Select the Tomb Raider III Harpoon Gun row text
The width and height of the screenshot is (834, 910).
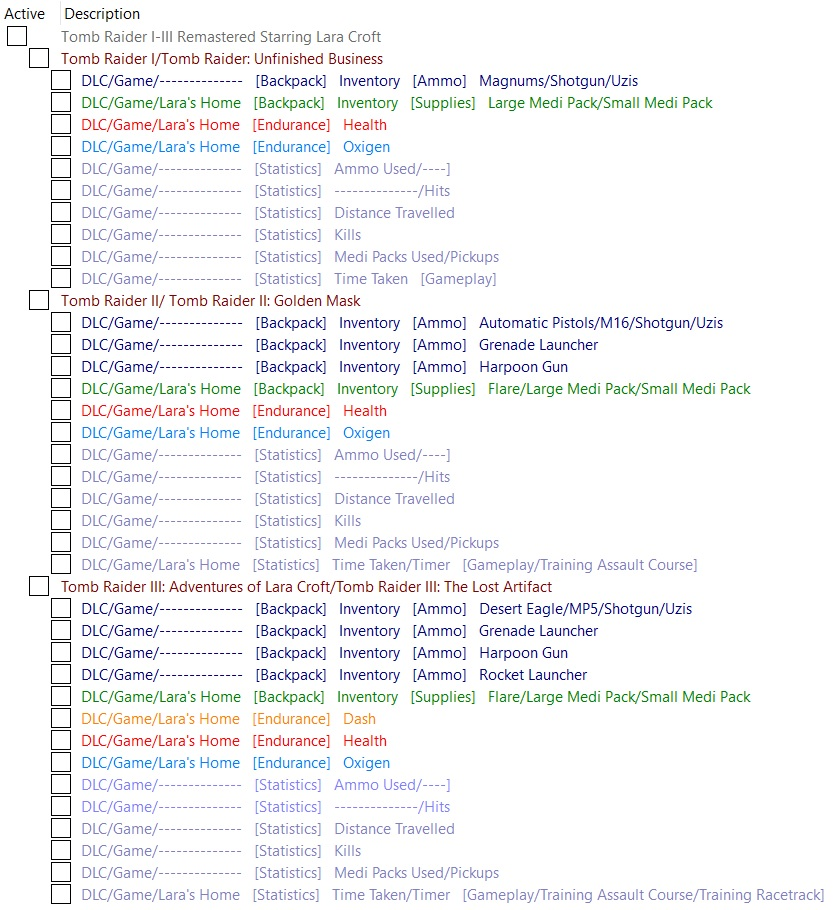tap(324, 653)
